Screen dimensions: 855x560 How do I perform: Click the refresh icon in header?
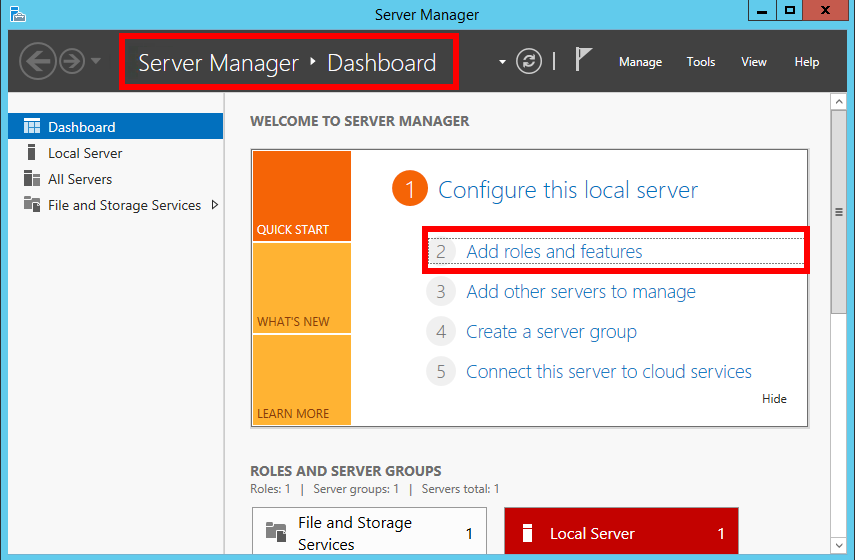[528, 62]
